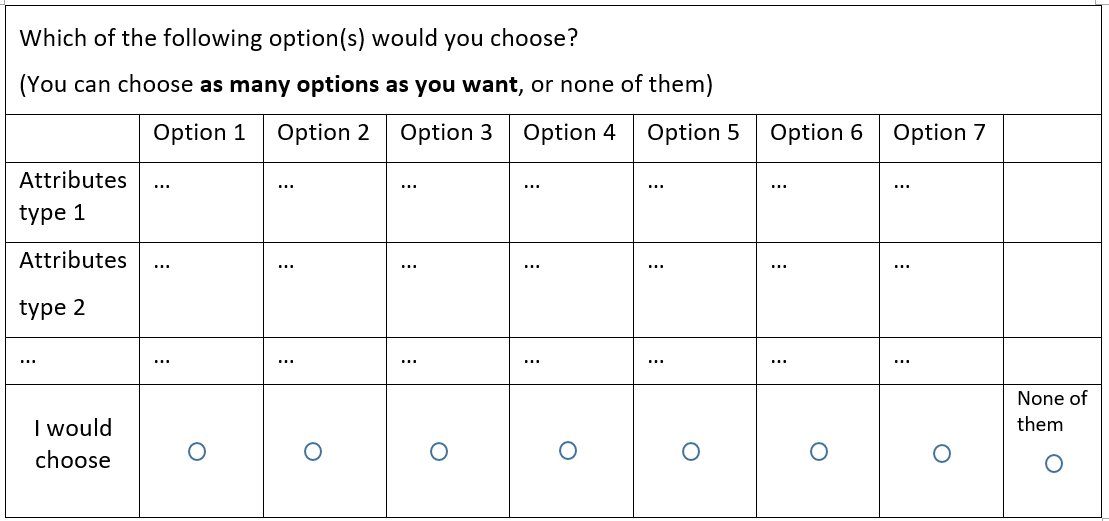Click the Option 6 column header

(816, 132)
